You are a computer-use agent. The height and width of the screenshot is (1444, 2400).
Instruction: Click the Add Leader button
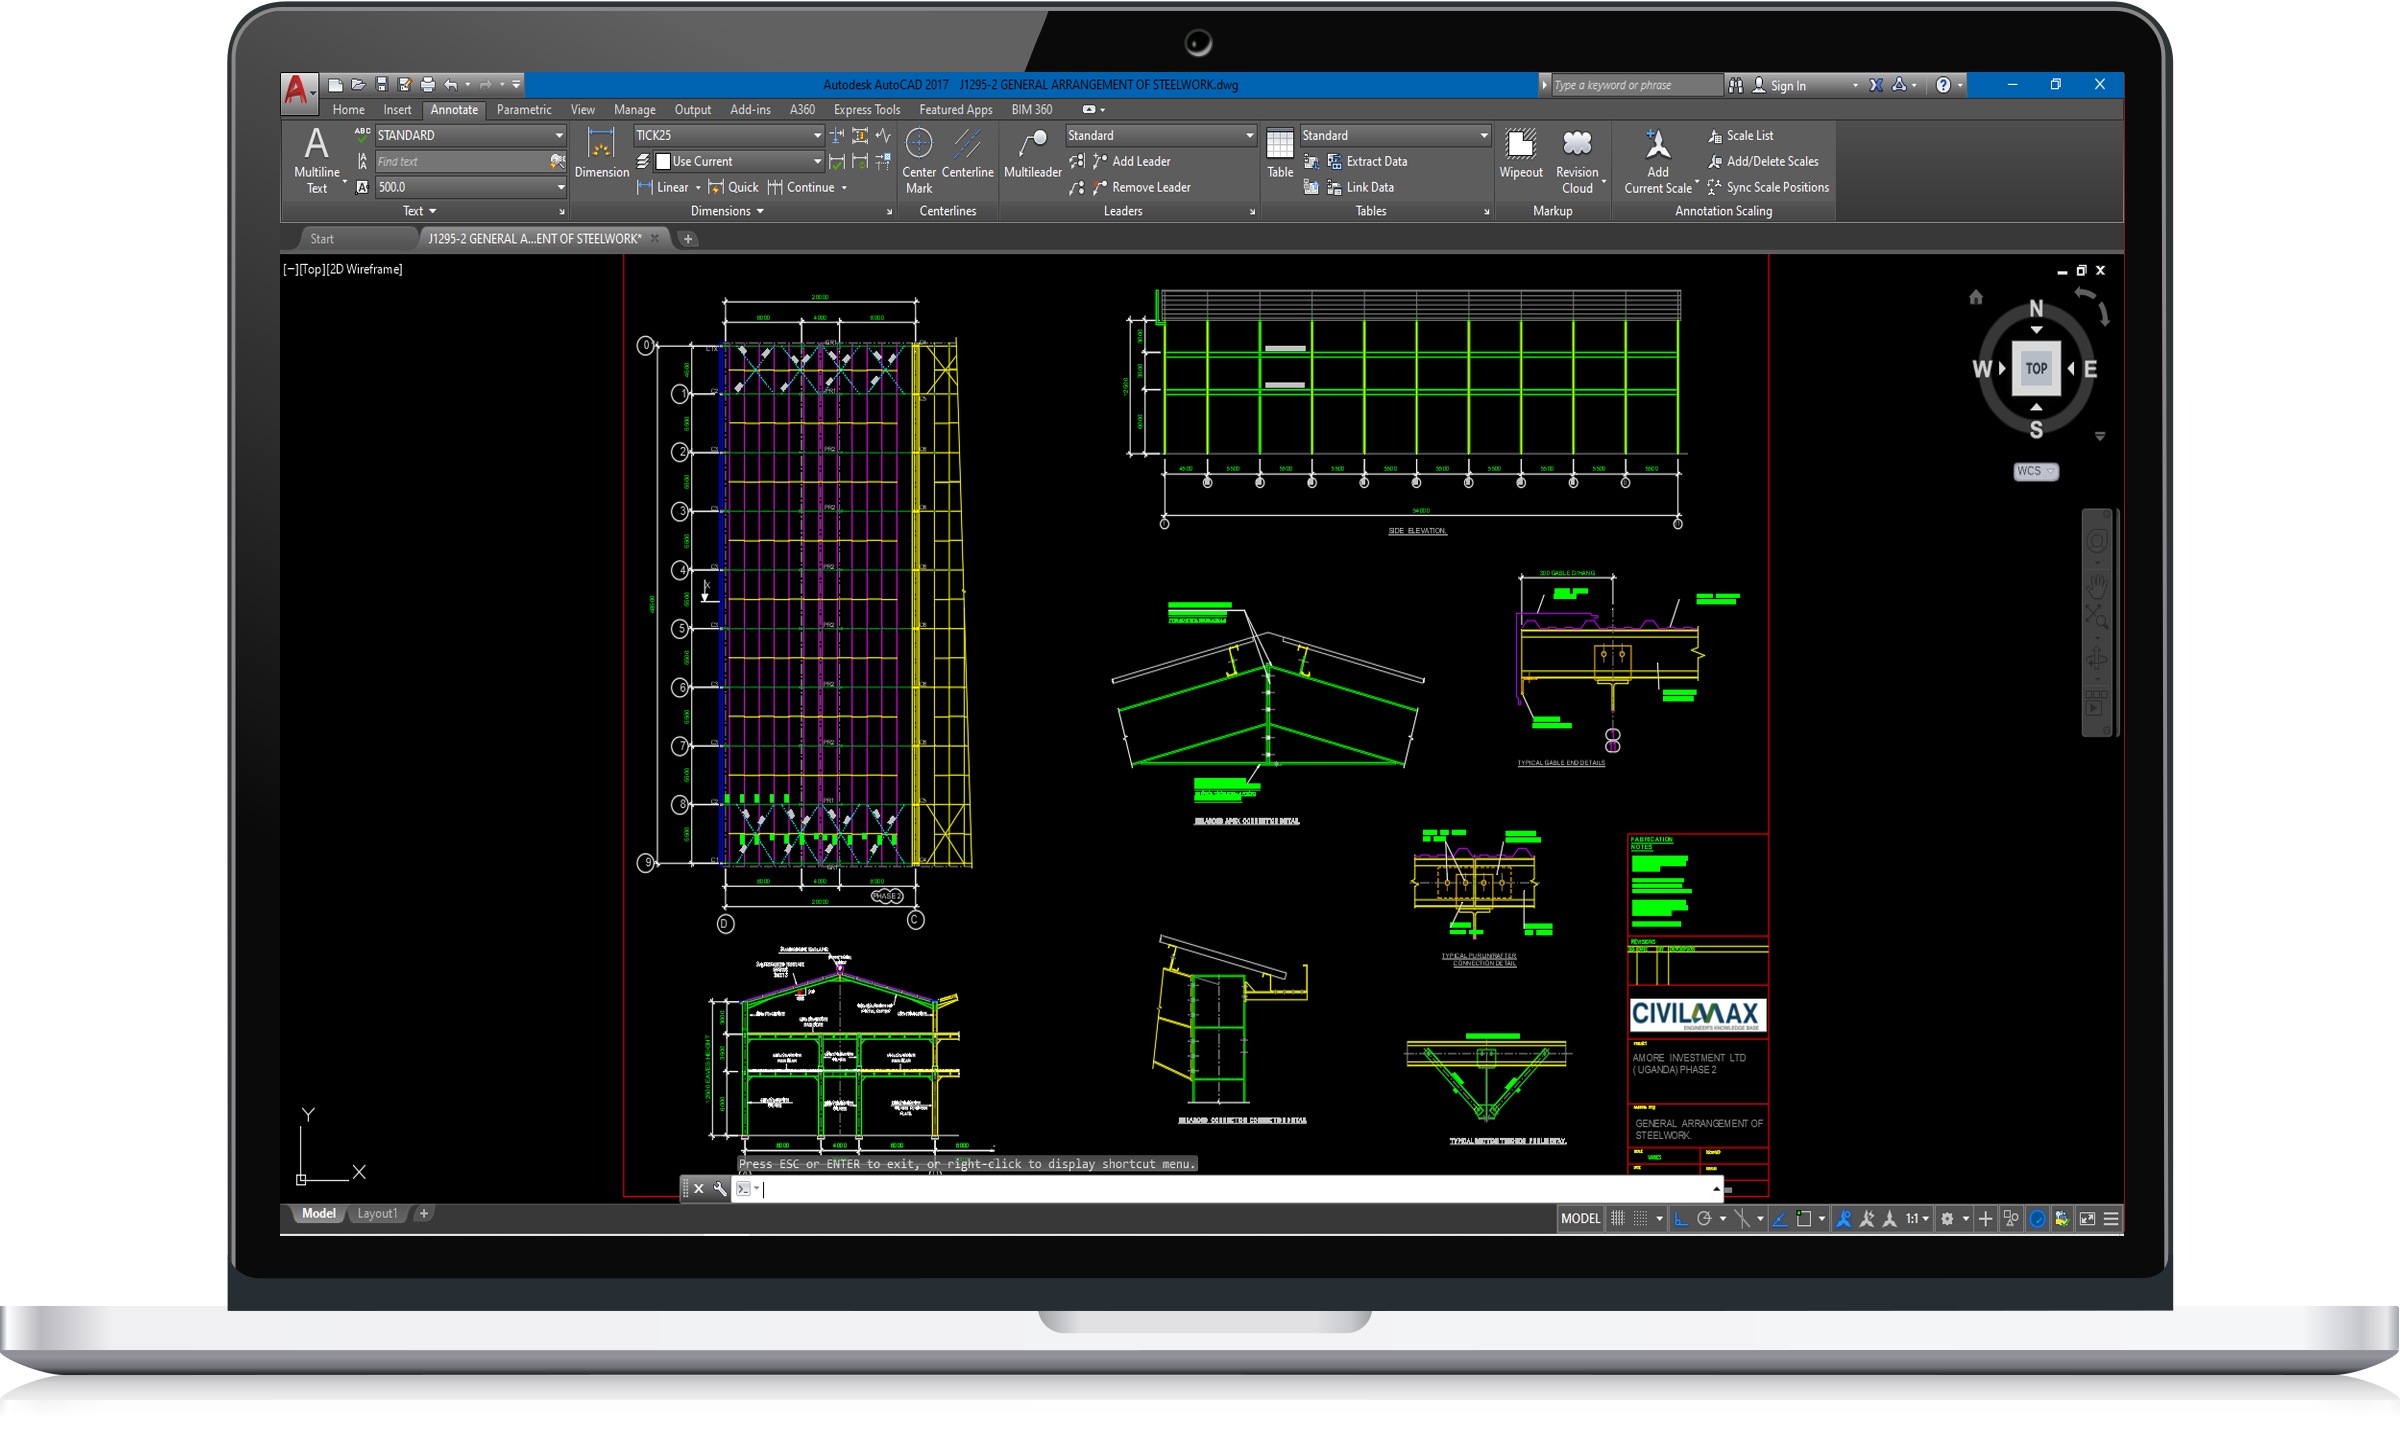[1131, 161]
